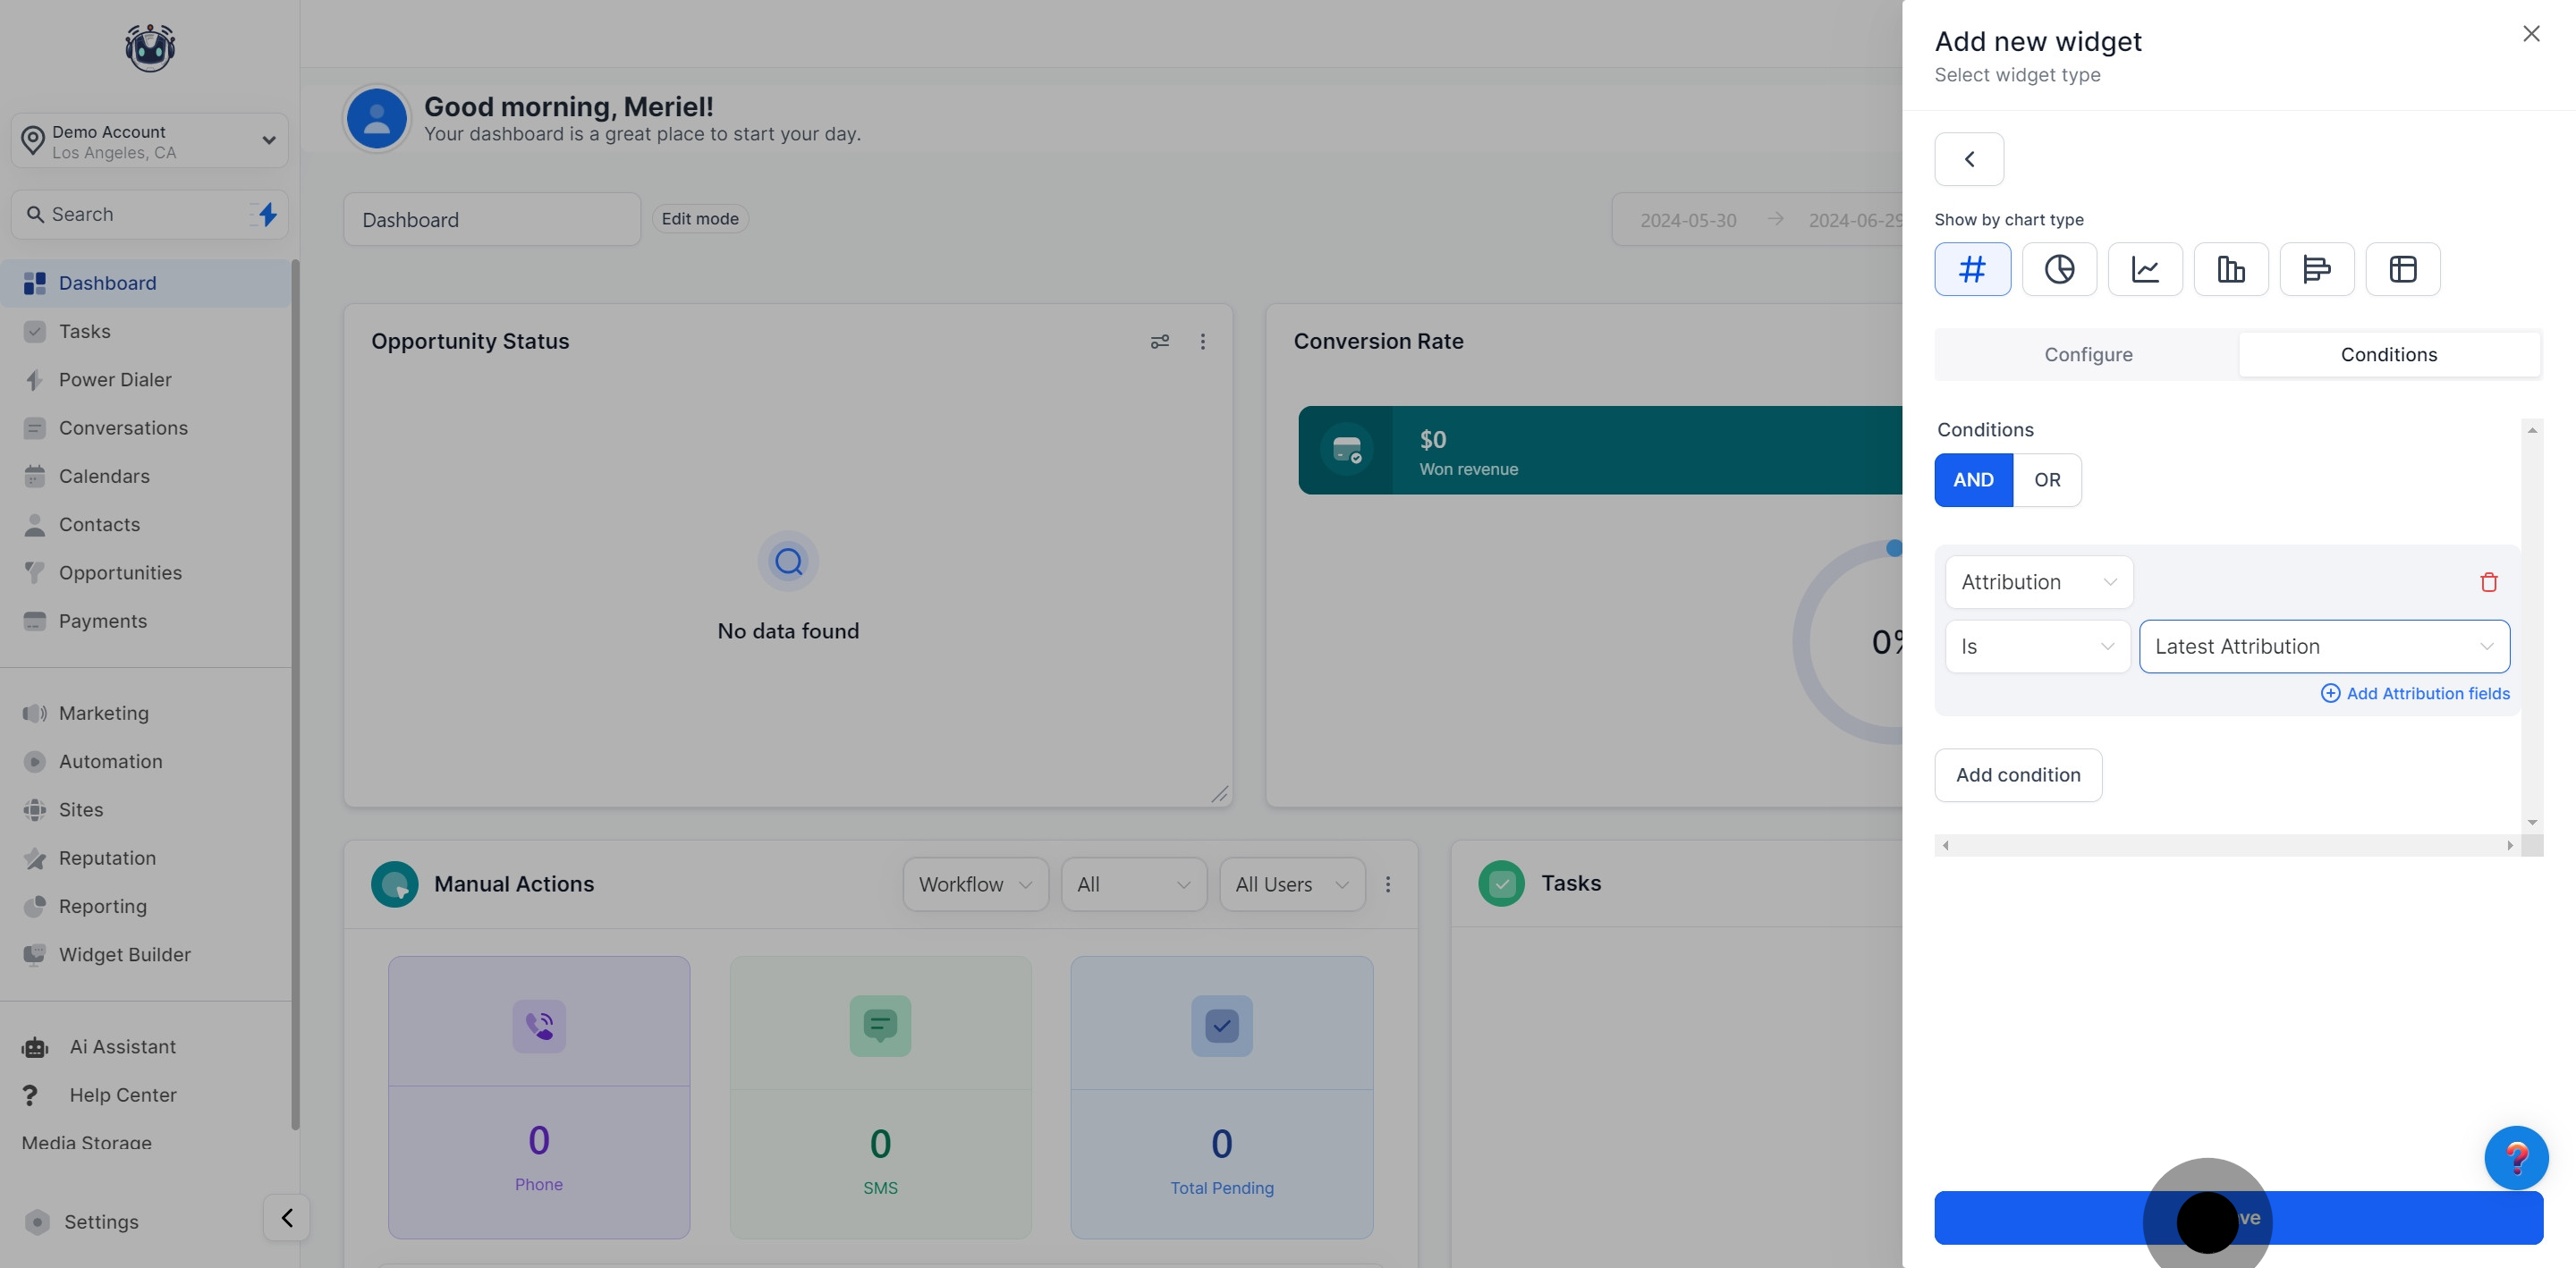Select the line chart type icon

2145,269
